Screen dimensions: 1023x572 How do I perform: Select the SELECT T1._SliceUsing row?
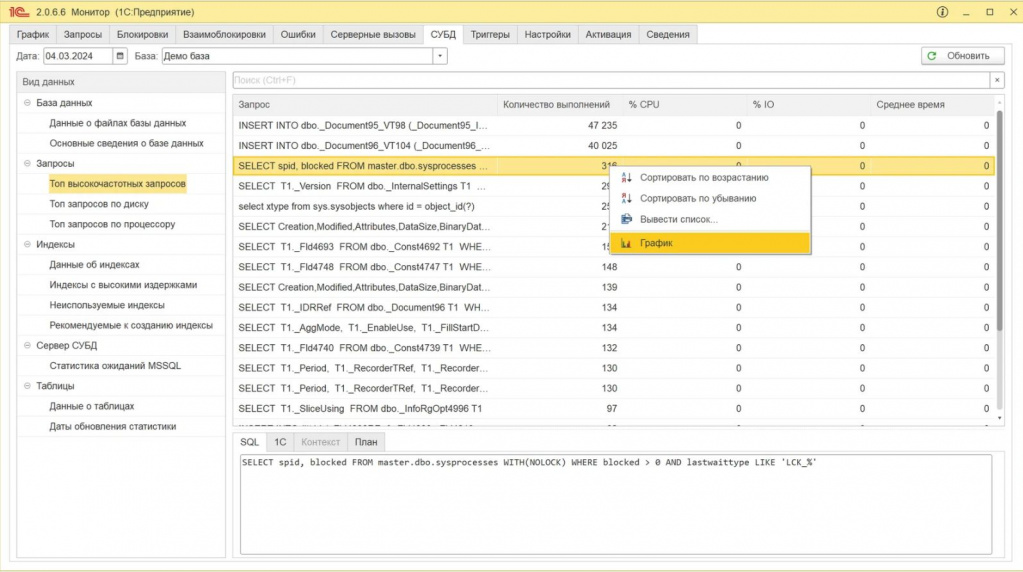613,408
